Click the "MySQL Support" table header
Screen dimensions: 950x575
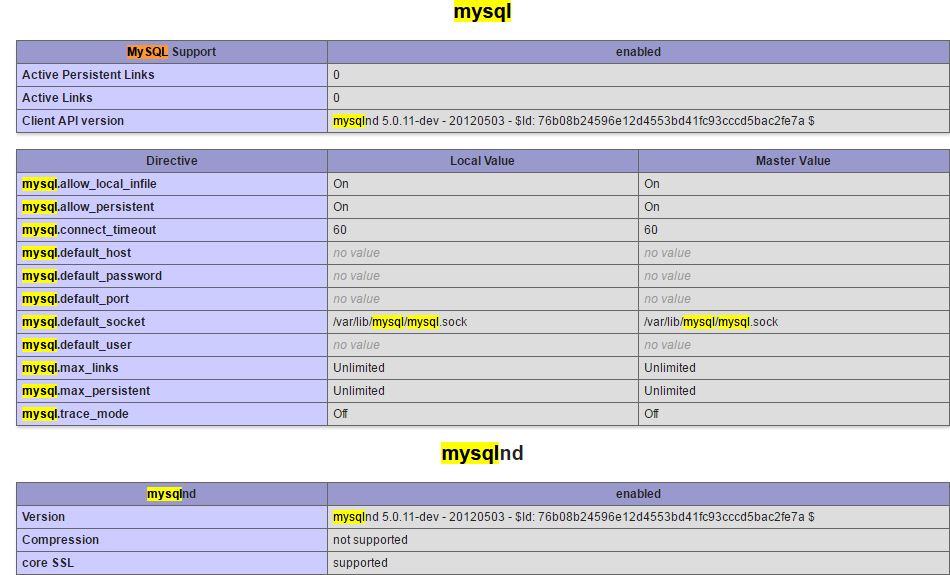point(171,52)
